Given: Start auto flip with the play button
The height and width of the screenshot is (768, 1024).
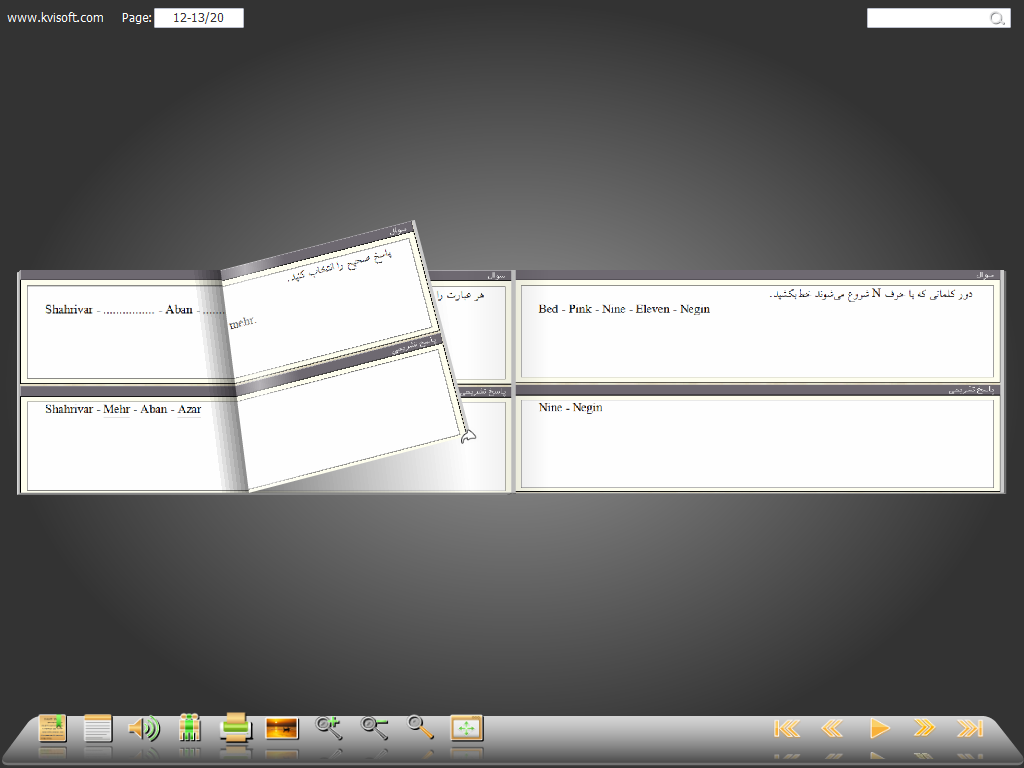Looking at the screenshot, I should click(879, 728).
